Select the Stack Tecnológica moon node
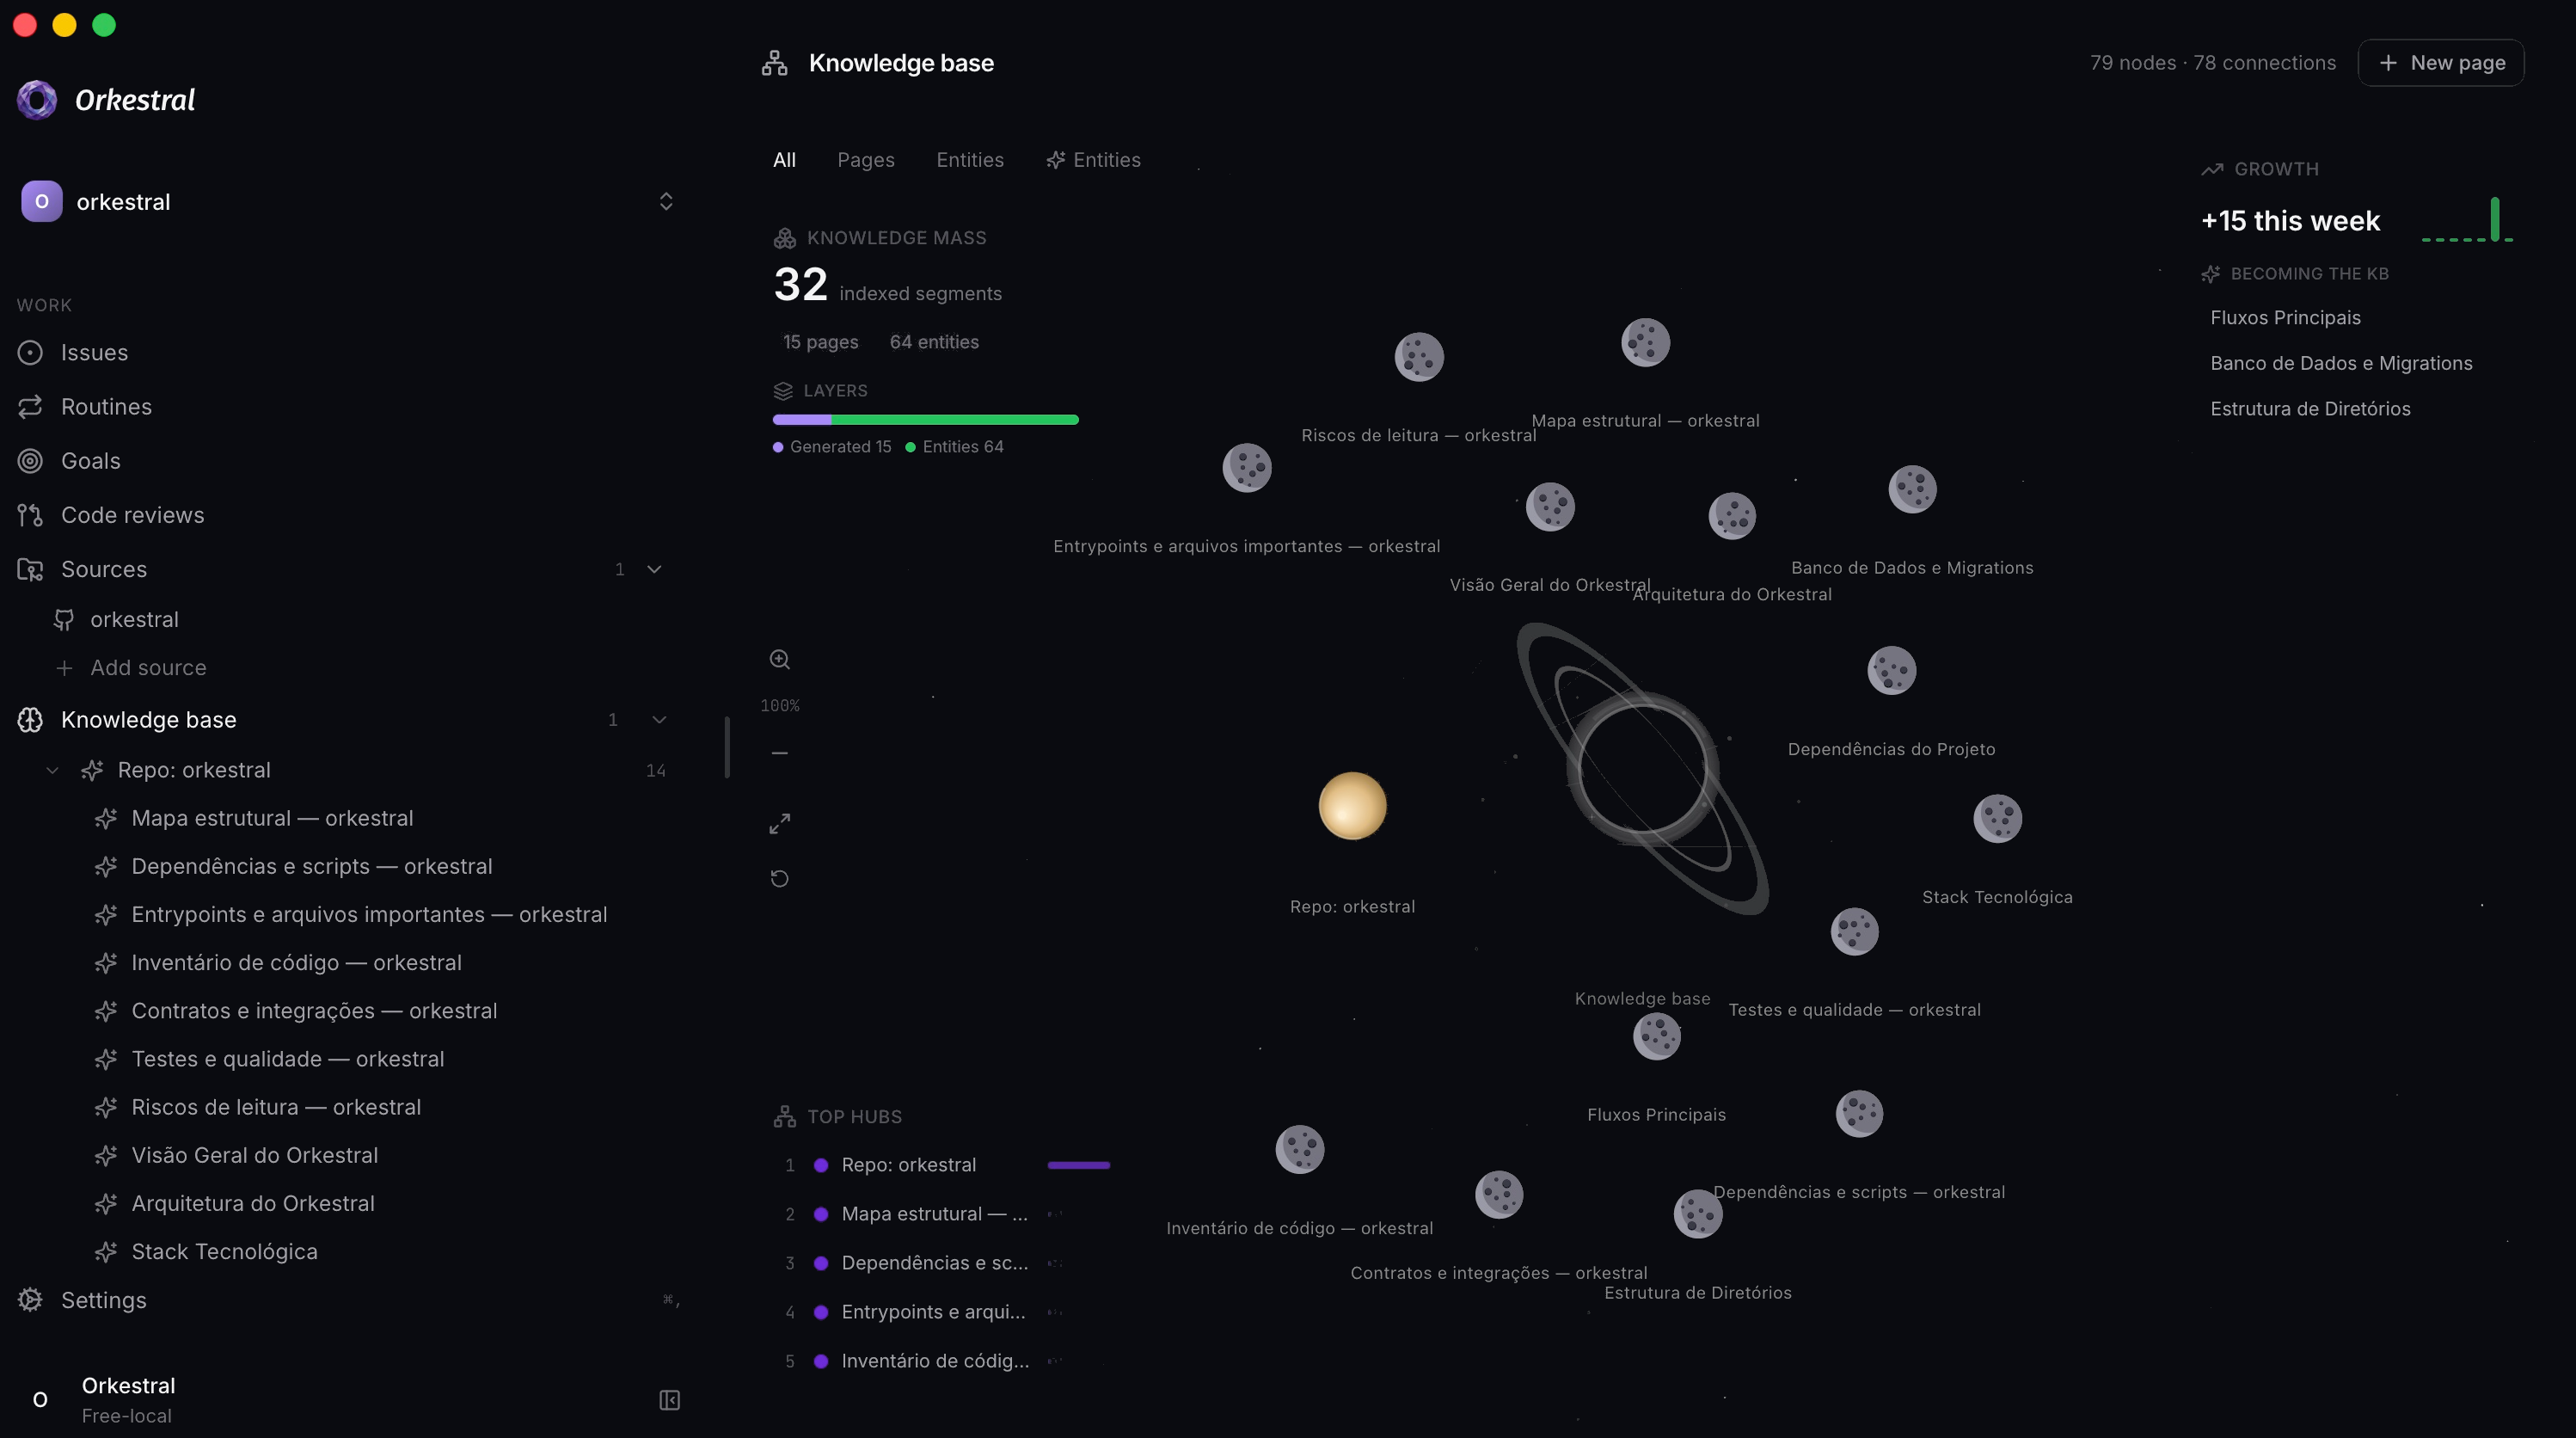 click(x=1997, y=818)
